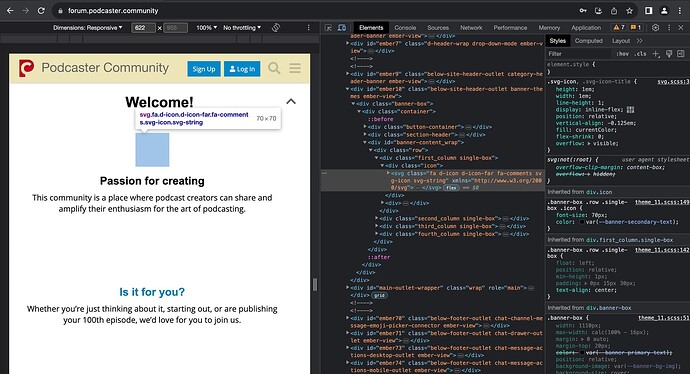Click the Sign Up button
Image resolution: width=690 pixels, height=374 pixels.
coord(204,69)
